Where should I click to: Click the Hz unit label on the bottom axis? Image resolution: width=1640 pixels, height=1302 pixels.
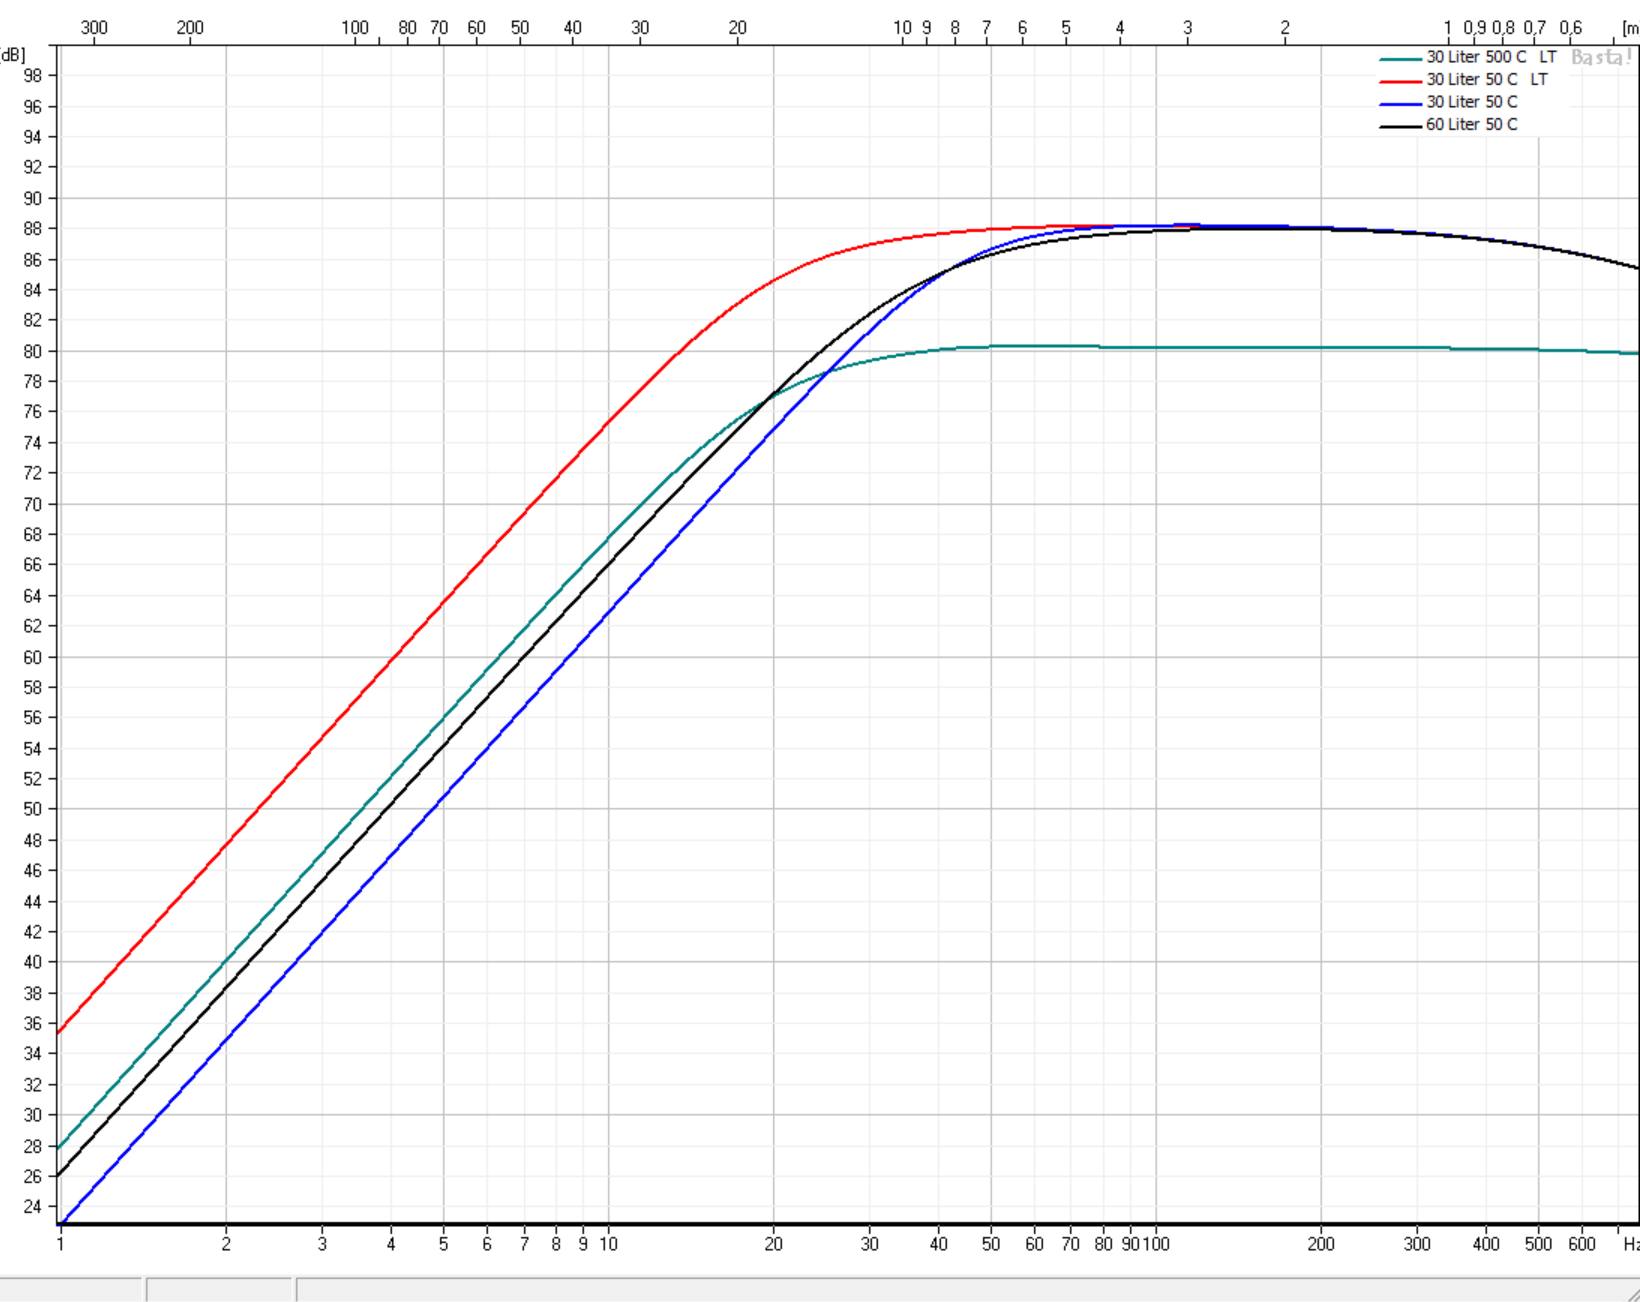coord(1630,1244)
